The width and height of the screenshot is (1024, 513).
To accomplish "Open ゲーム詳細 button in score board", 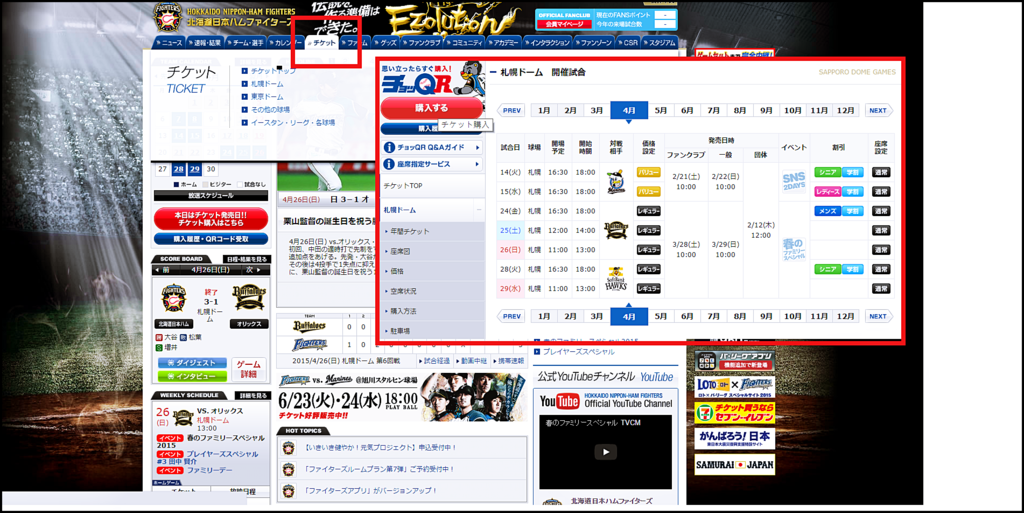I will 248,369.
